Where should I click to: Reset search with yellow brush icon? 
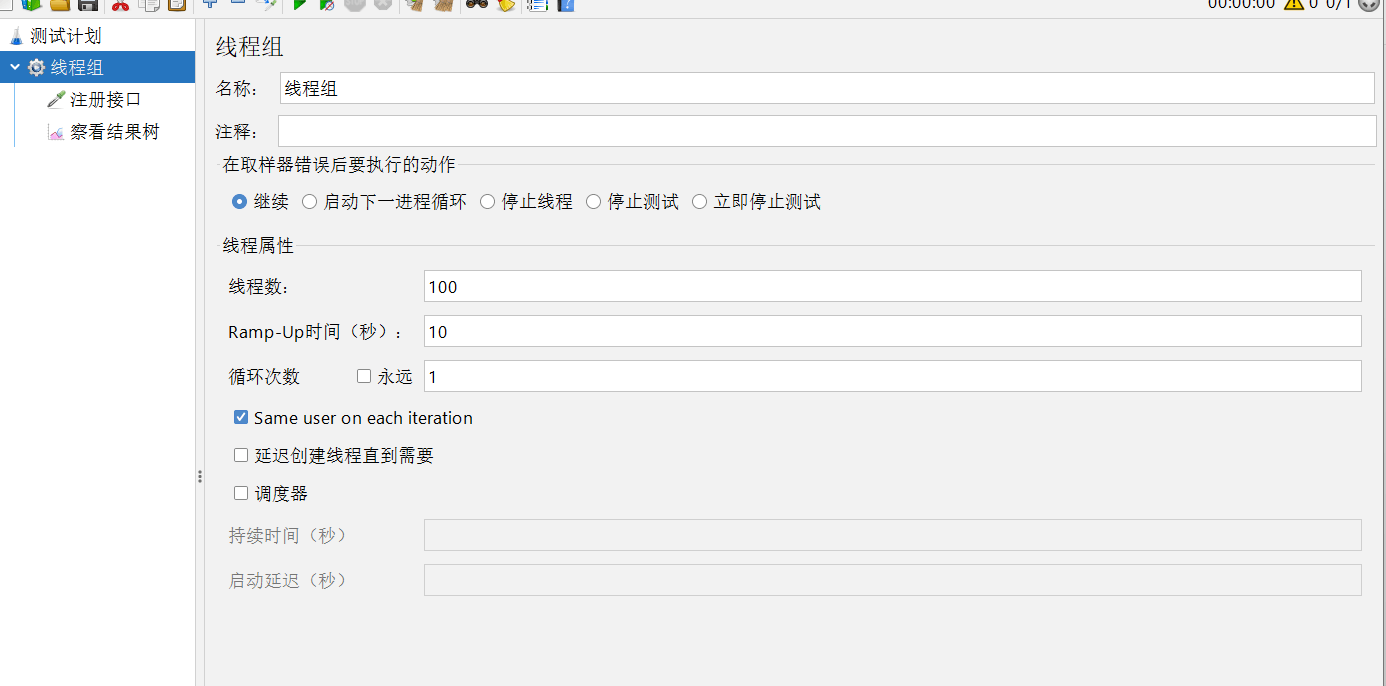click(506, 4)
